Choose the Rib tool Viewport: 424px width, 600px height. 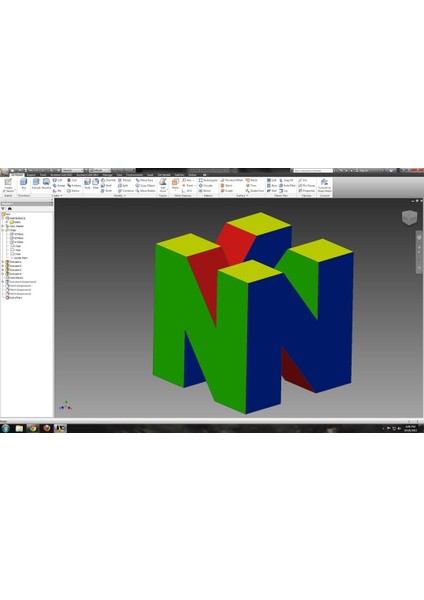point(57,191)
